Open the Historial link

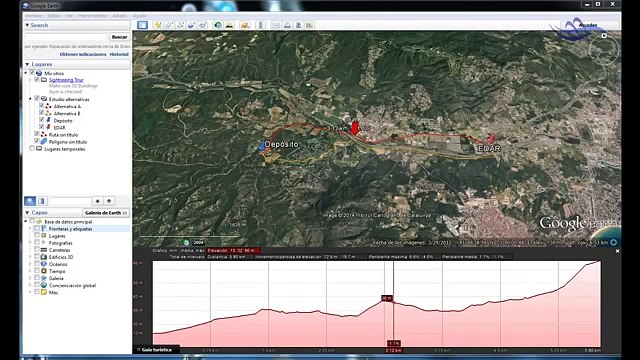click(119, 54)
